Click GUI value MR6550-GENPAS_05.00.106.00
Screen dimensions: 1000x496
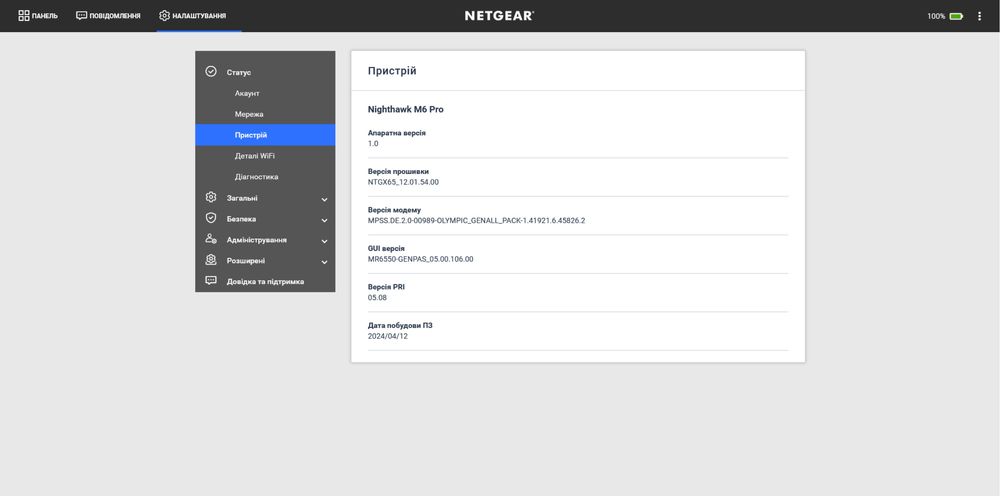coord(421,259)
